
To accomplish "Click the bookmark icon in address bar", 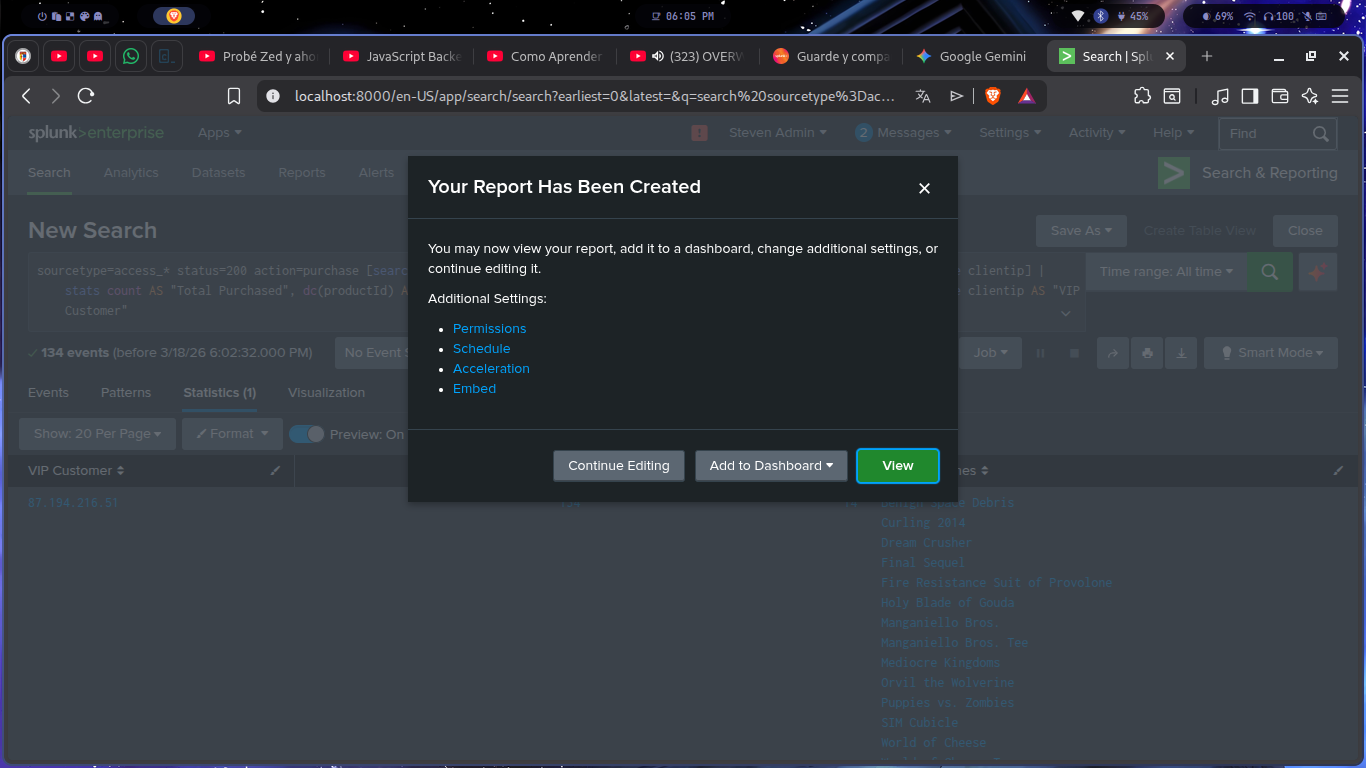I will pos(234,96).
